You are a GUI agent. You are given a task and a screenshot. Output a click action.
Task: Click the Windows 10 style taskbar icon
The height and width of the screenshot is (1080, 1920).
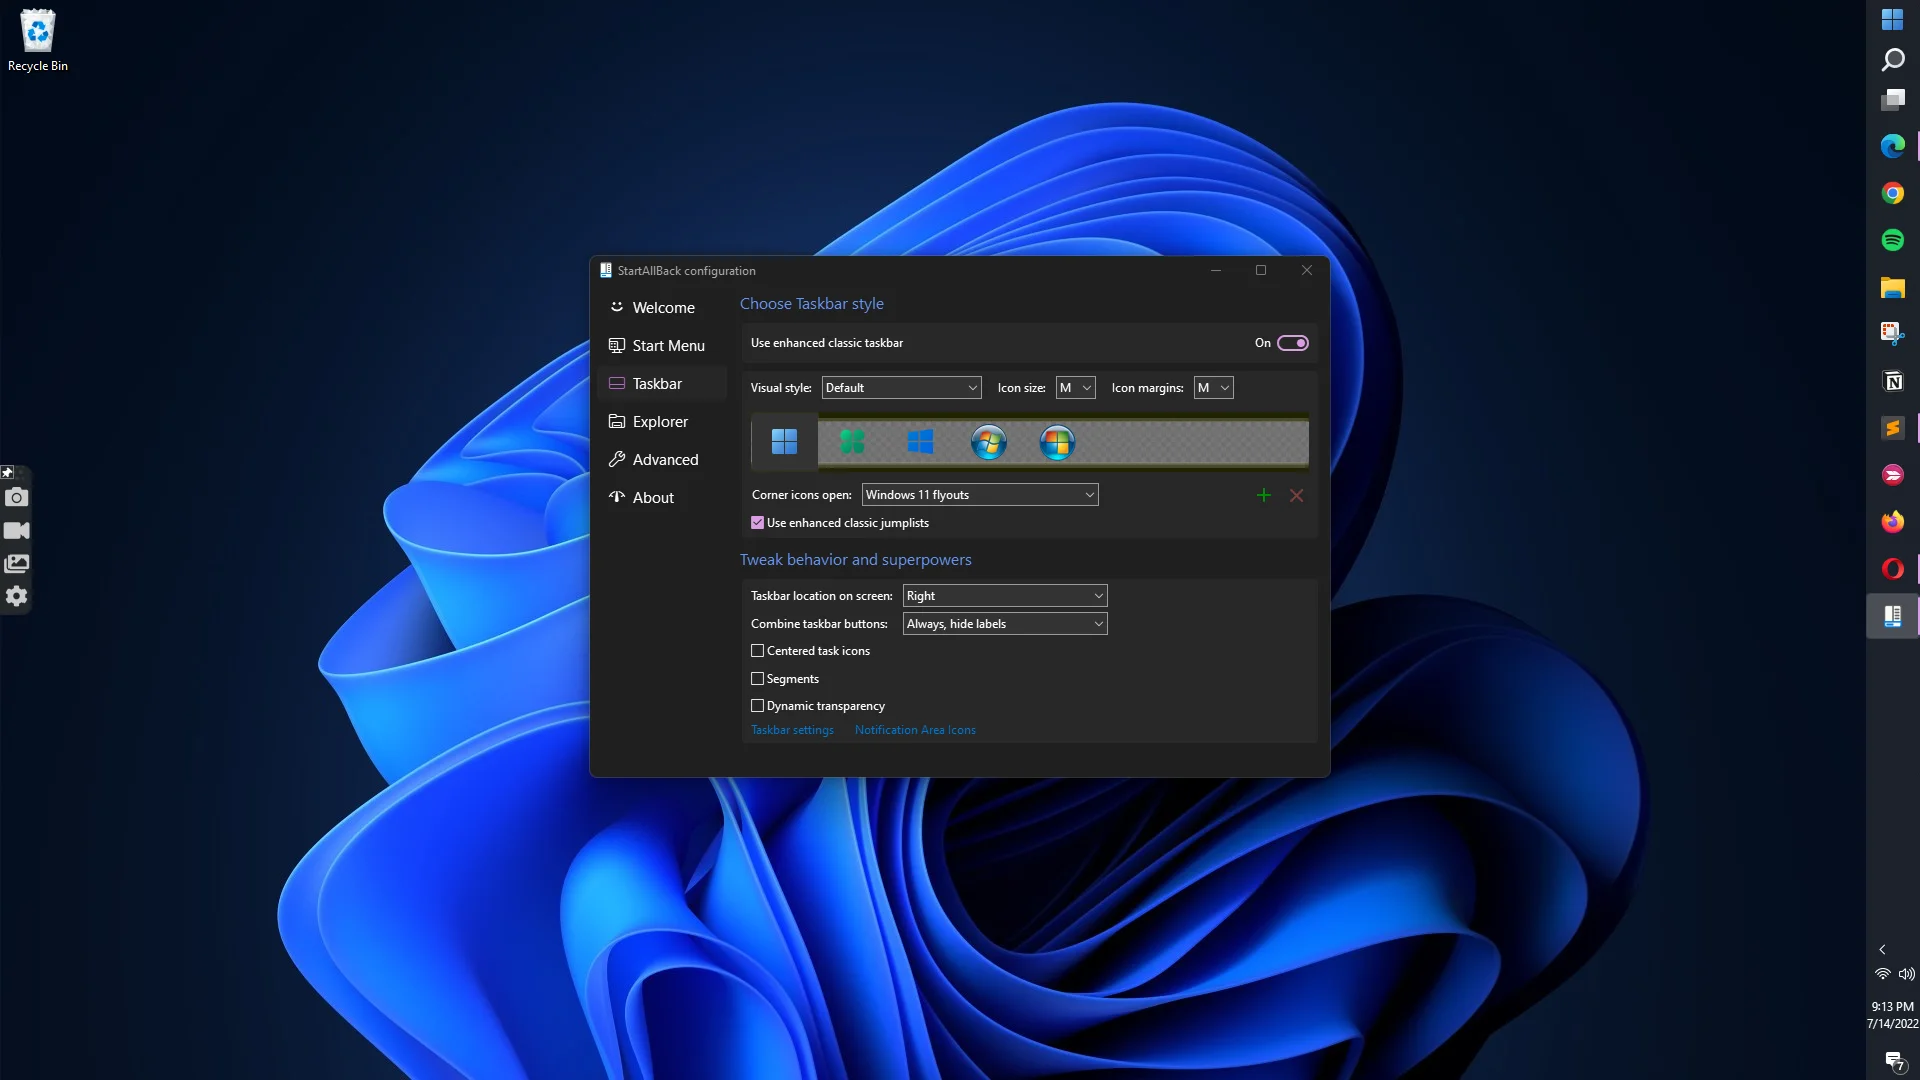click(x=919, y=442)
